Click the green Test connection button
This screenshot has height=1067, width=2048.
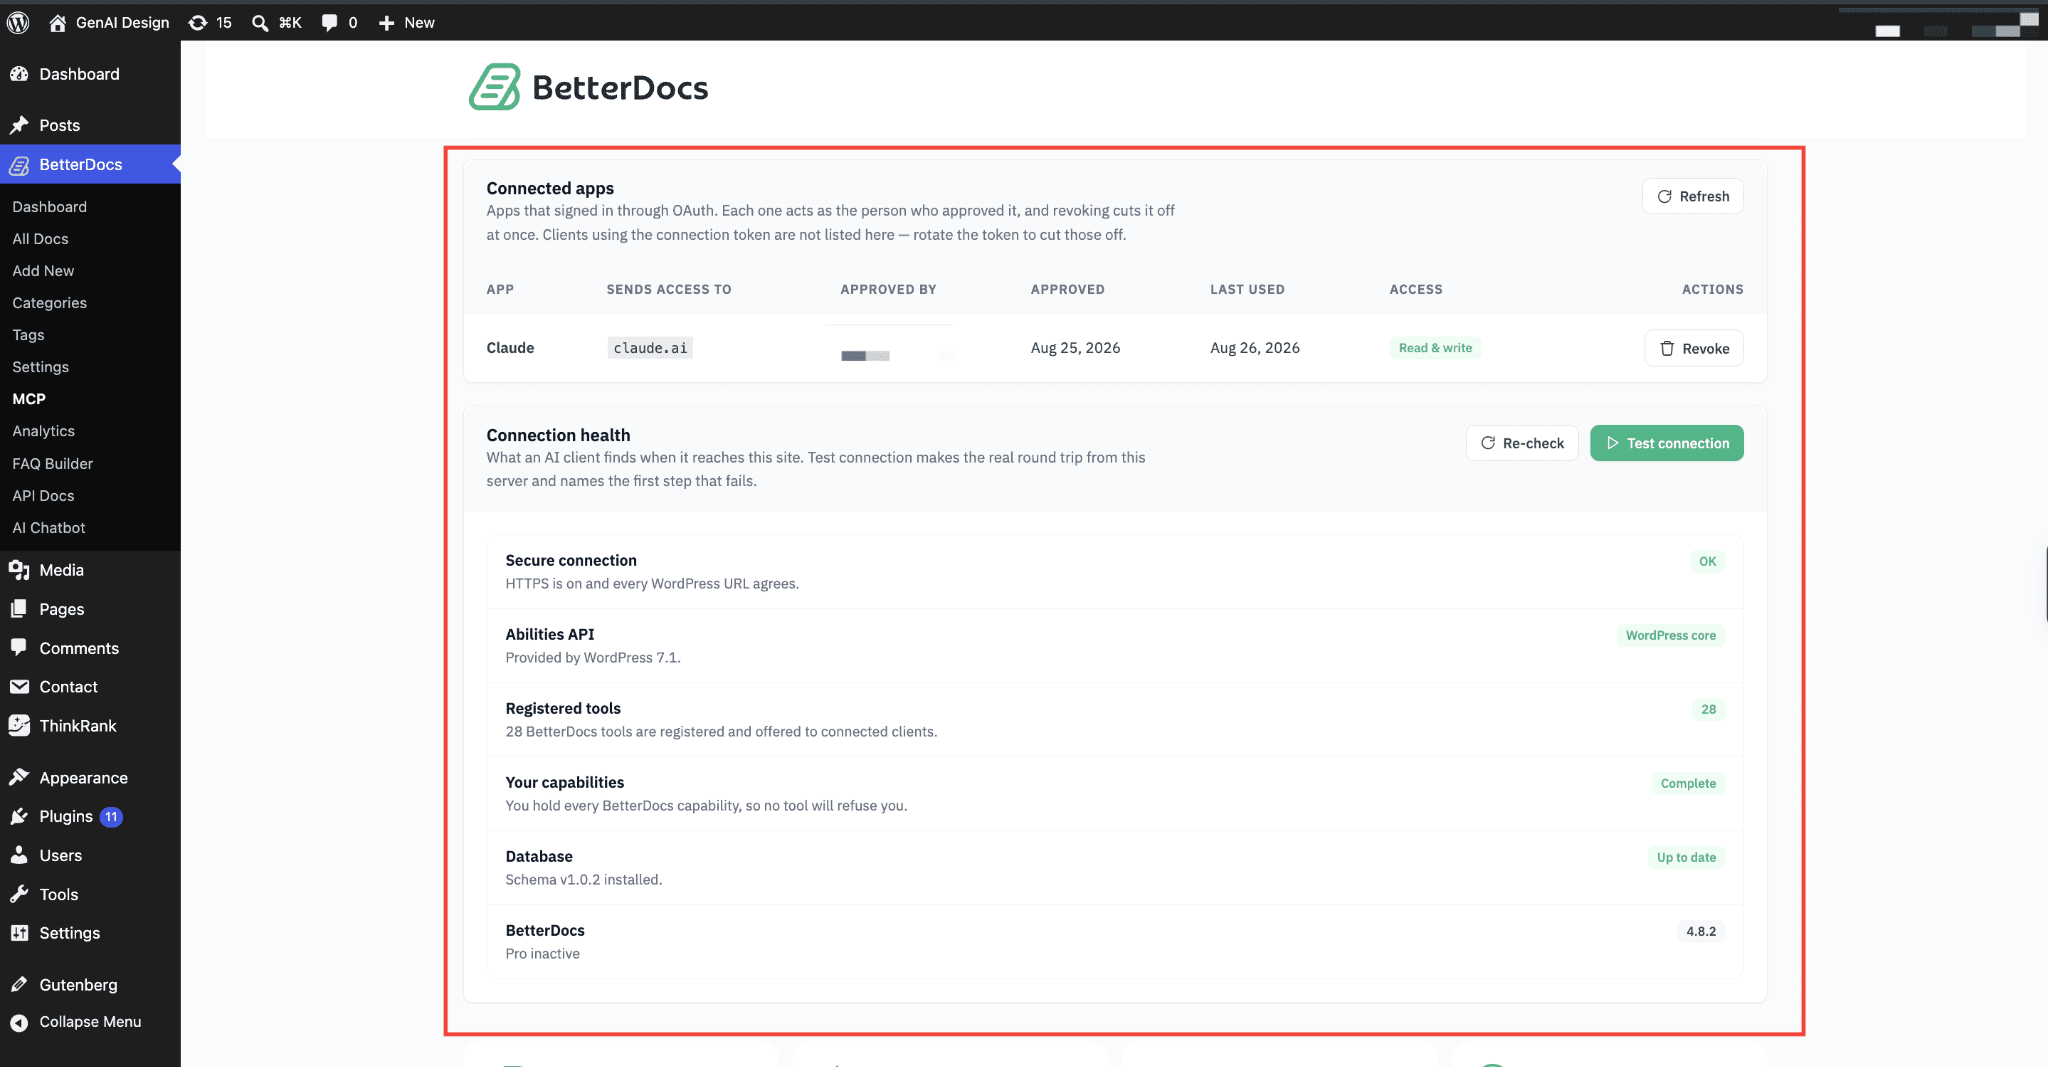(x=1667, y=443)
